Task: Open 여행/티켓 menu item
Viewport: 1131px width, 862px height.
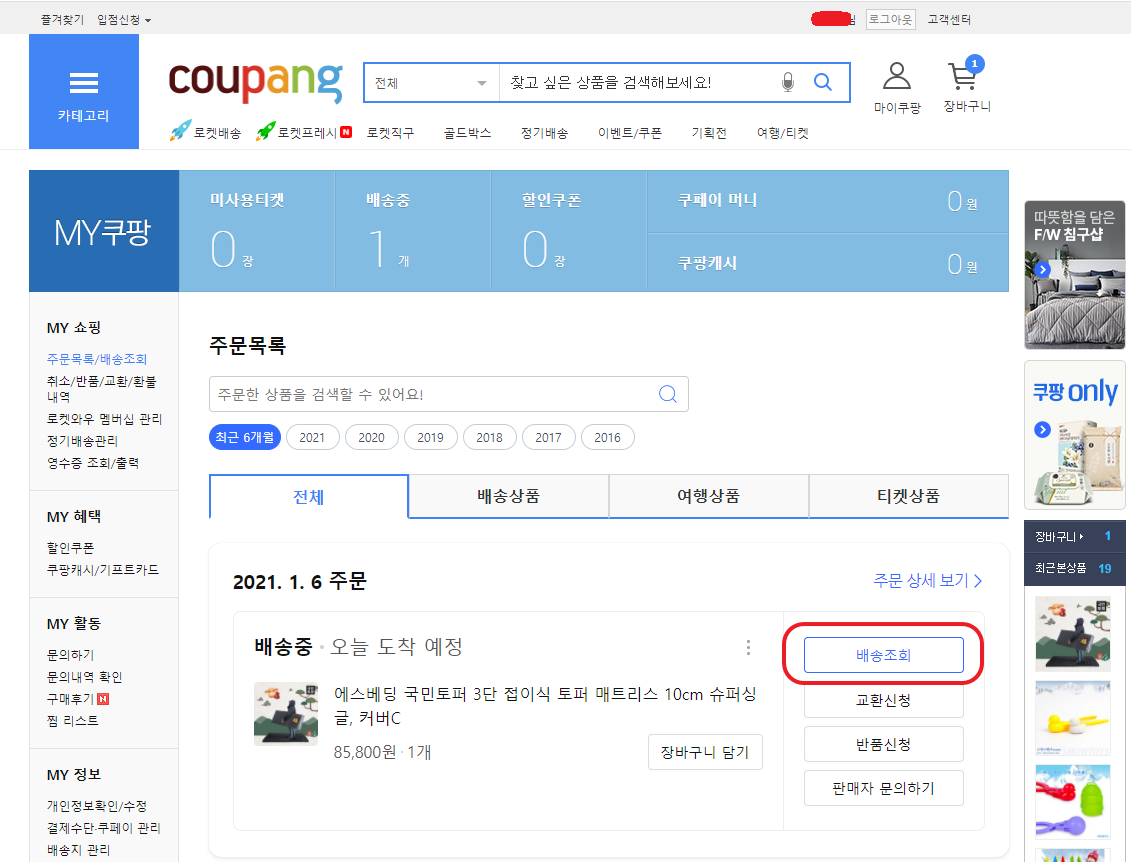Action: pos(783,133)
